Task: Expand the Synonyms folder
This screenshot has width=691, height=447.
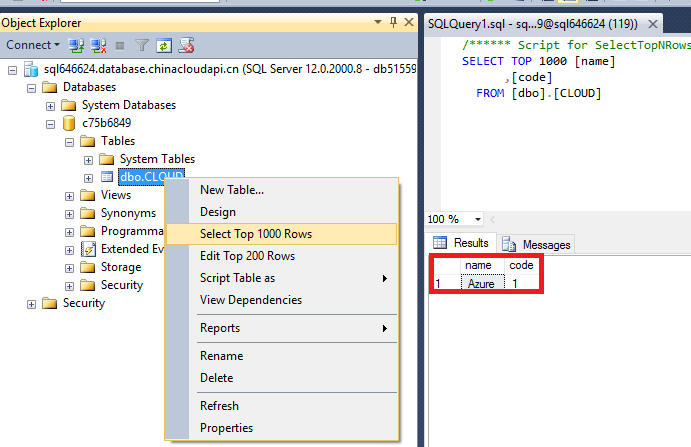Action: [69, 214]
